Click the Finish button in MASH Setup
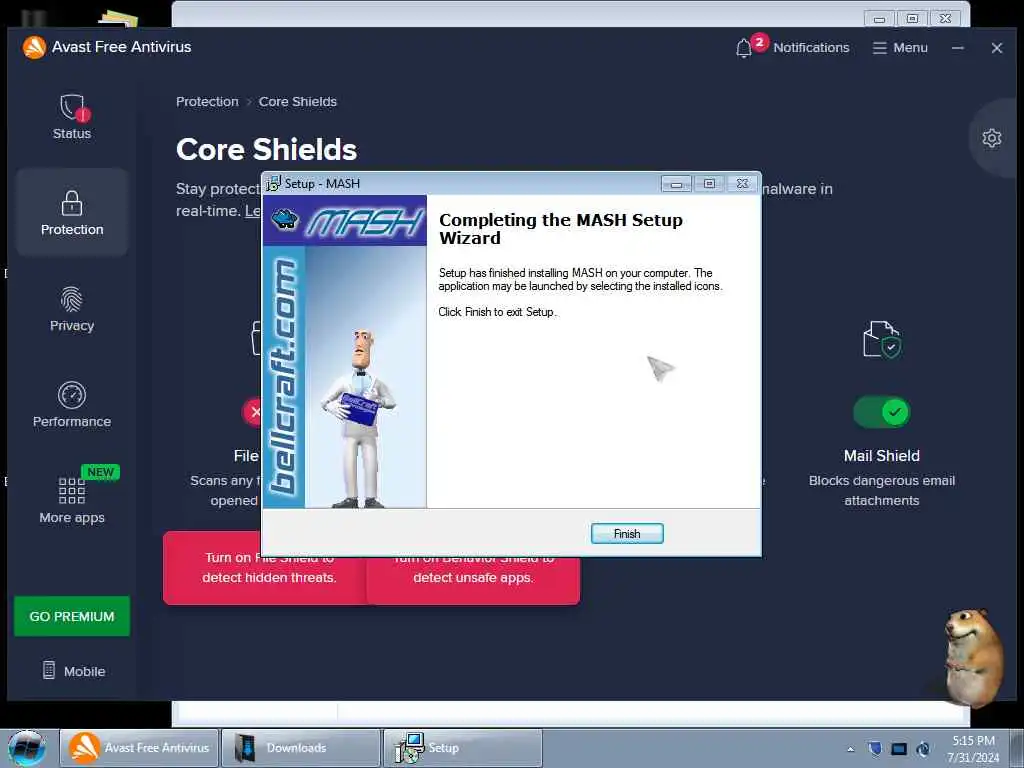Viewport: 1024px width, 768px height. point(627,534)
